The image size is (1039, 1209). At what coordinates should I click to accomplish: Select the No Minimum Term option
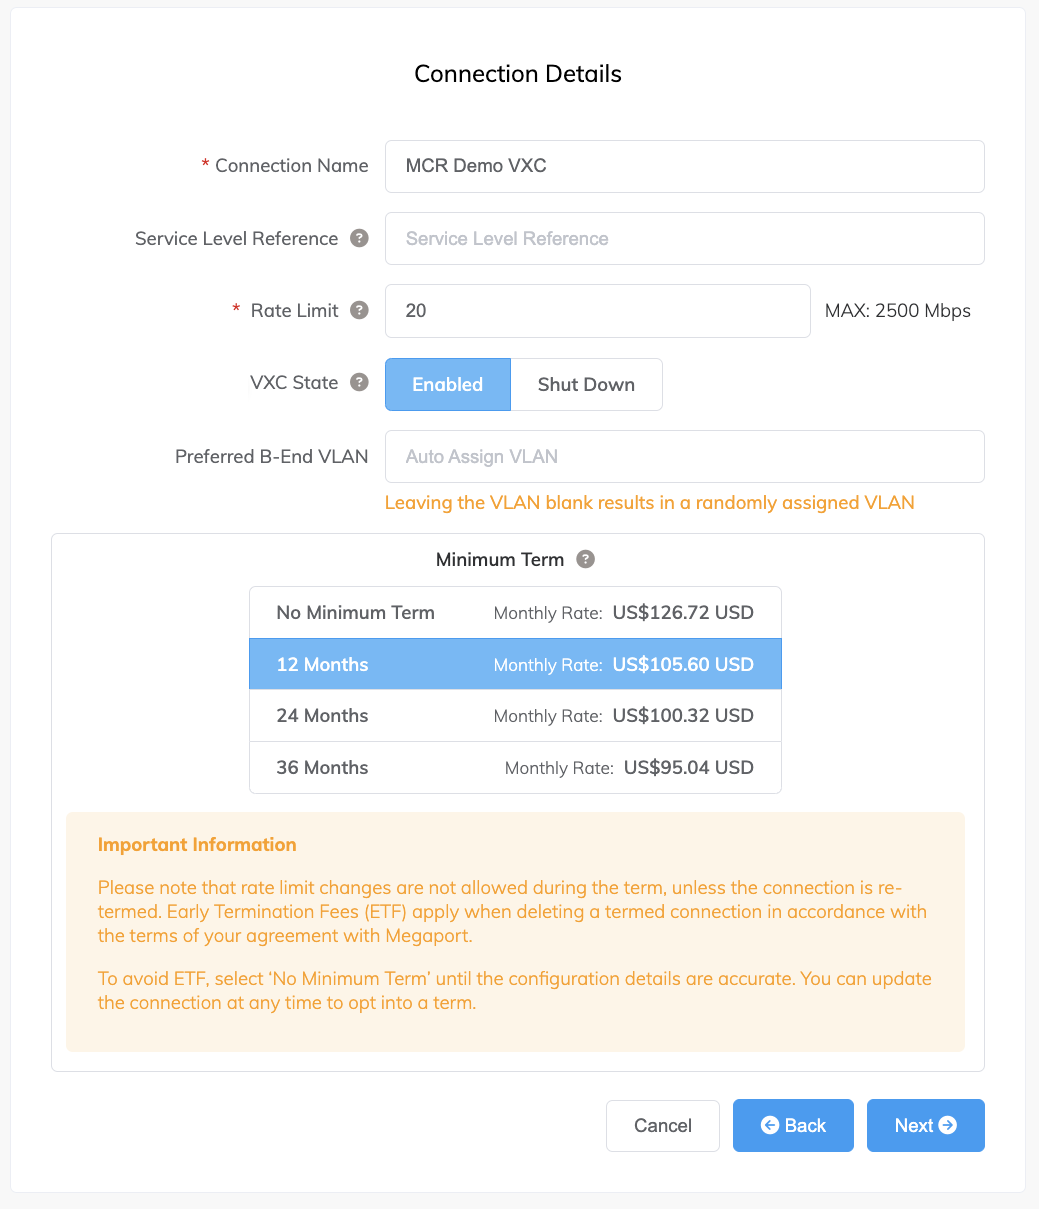click(515, 613)
